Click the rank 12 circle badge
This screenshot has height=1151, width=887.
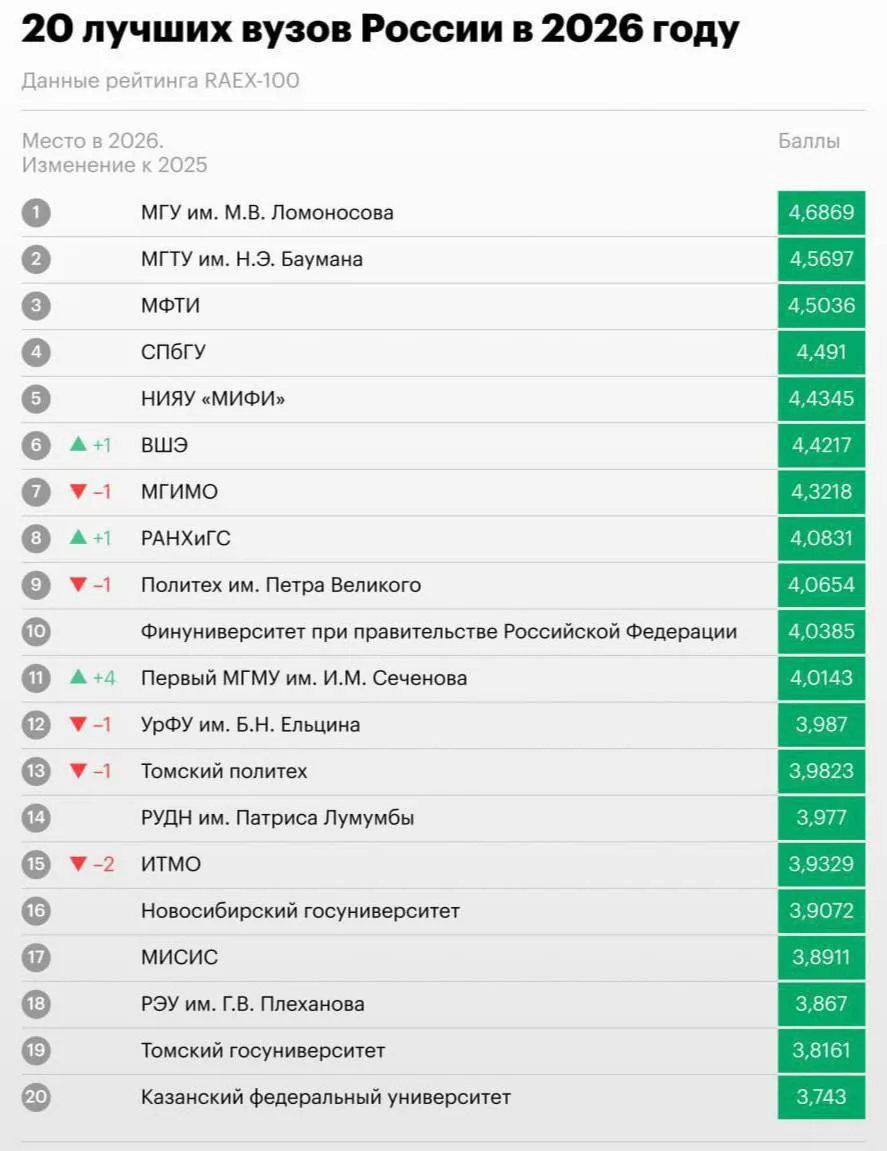coord(36,725)
